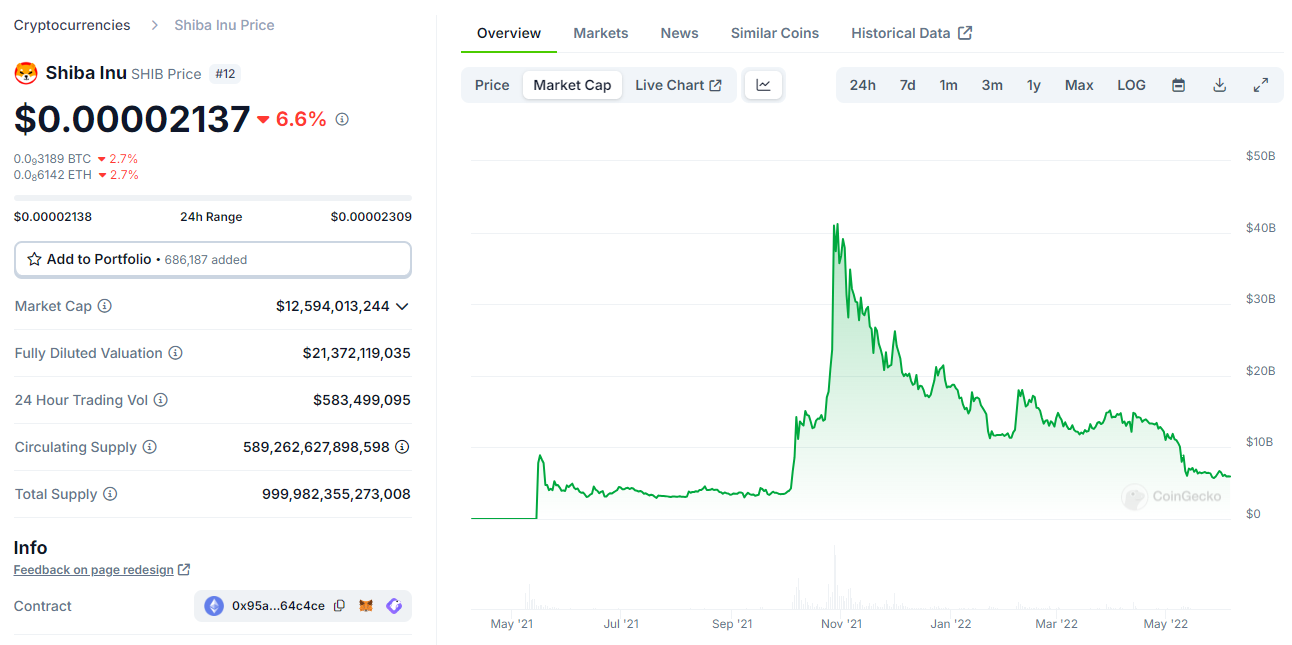Viewport: 1292px width, 645px height.
Task: Click the $583,499,095 trading volume value
Action: point(362,400)
